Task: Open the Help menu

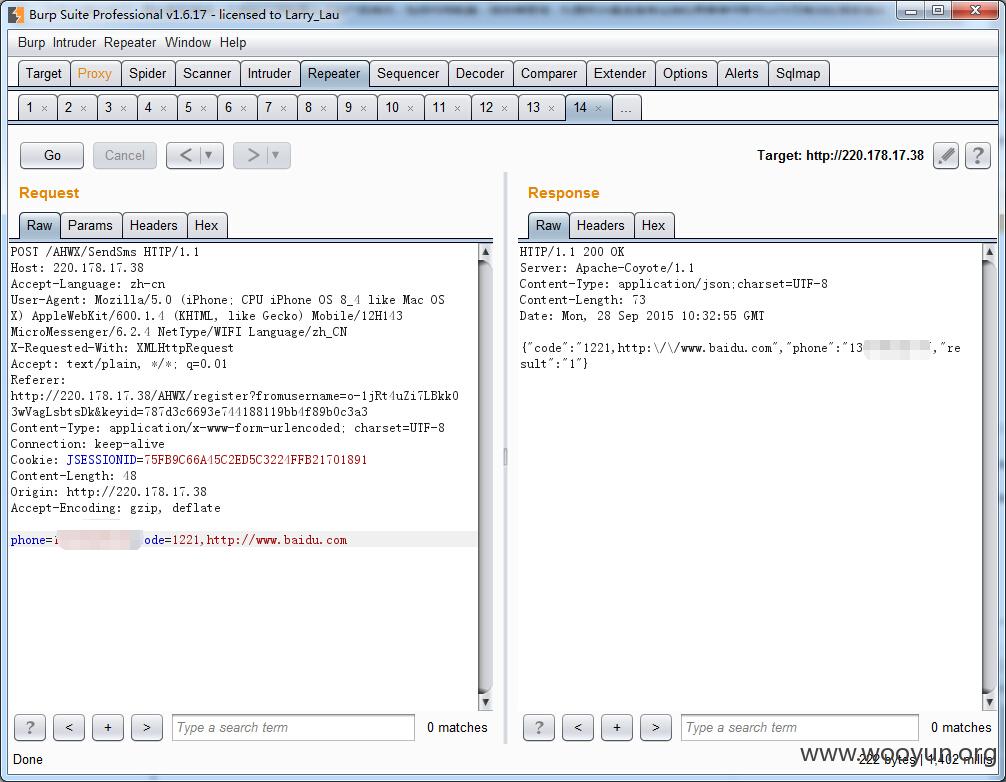Action: tap(233, 42)
